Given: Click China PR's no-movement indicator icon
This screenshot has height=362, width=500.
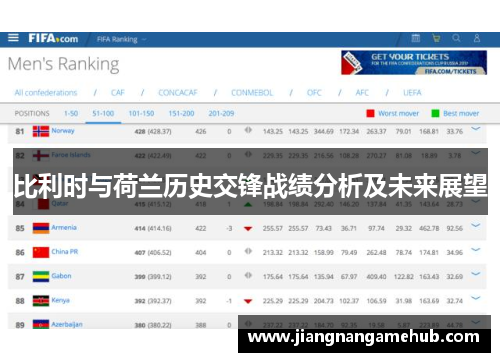Looking at the screenshot, I should pos(248,251).
